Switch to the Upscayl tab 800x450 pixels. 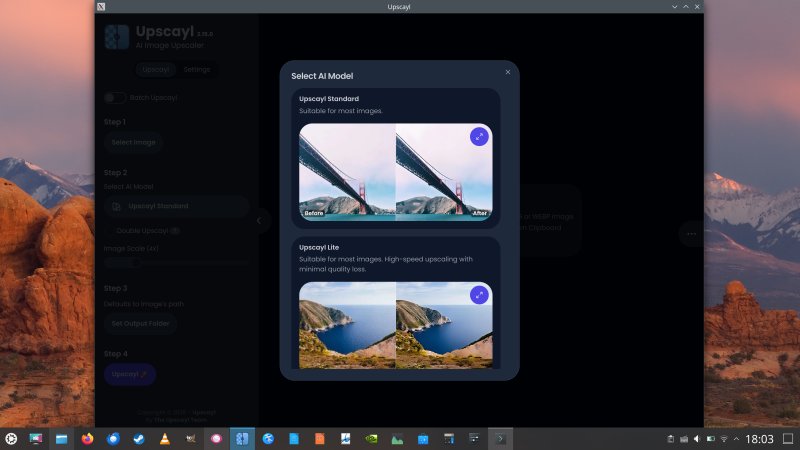(x=156, y=69)
